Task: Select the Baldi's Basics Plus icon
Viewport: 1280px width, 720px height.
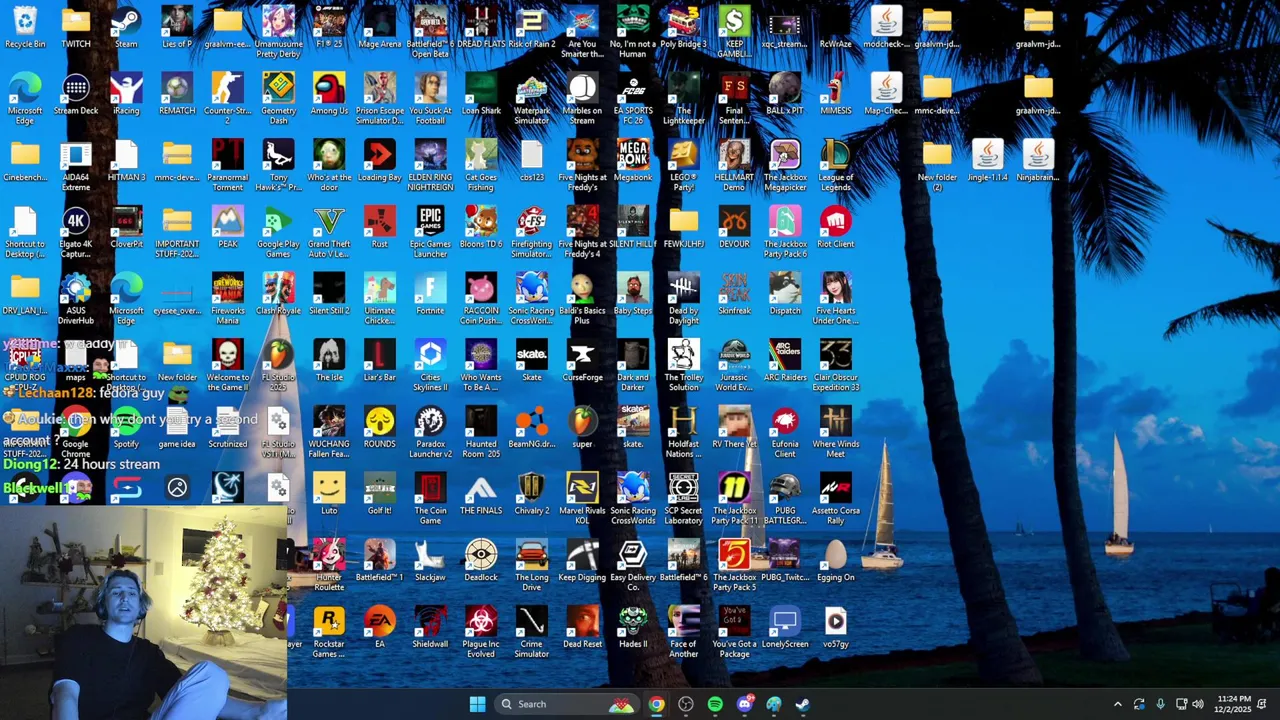Action: 582,299
